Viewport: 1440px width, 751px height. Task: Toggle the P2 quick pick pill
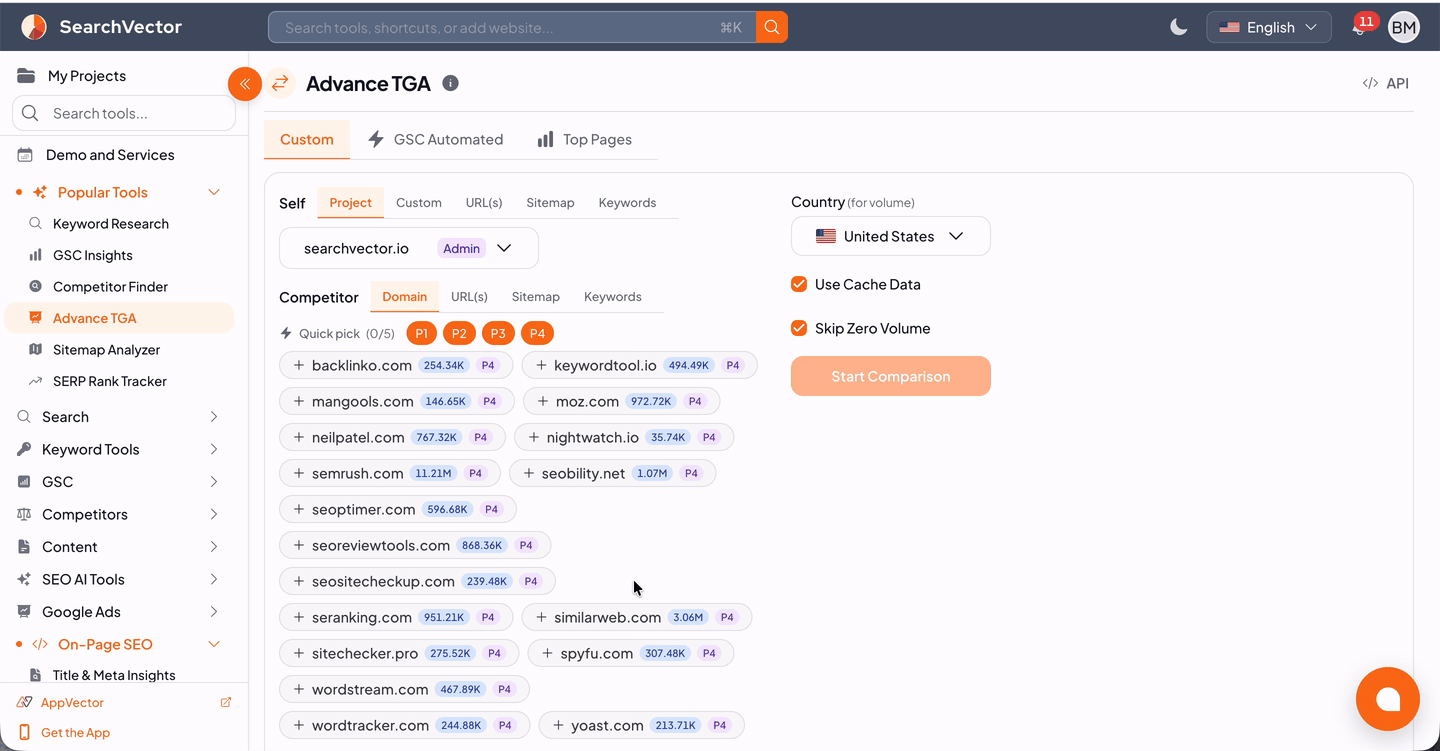pyautogui.click(x=459, y=334)
